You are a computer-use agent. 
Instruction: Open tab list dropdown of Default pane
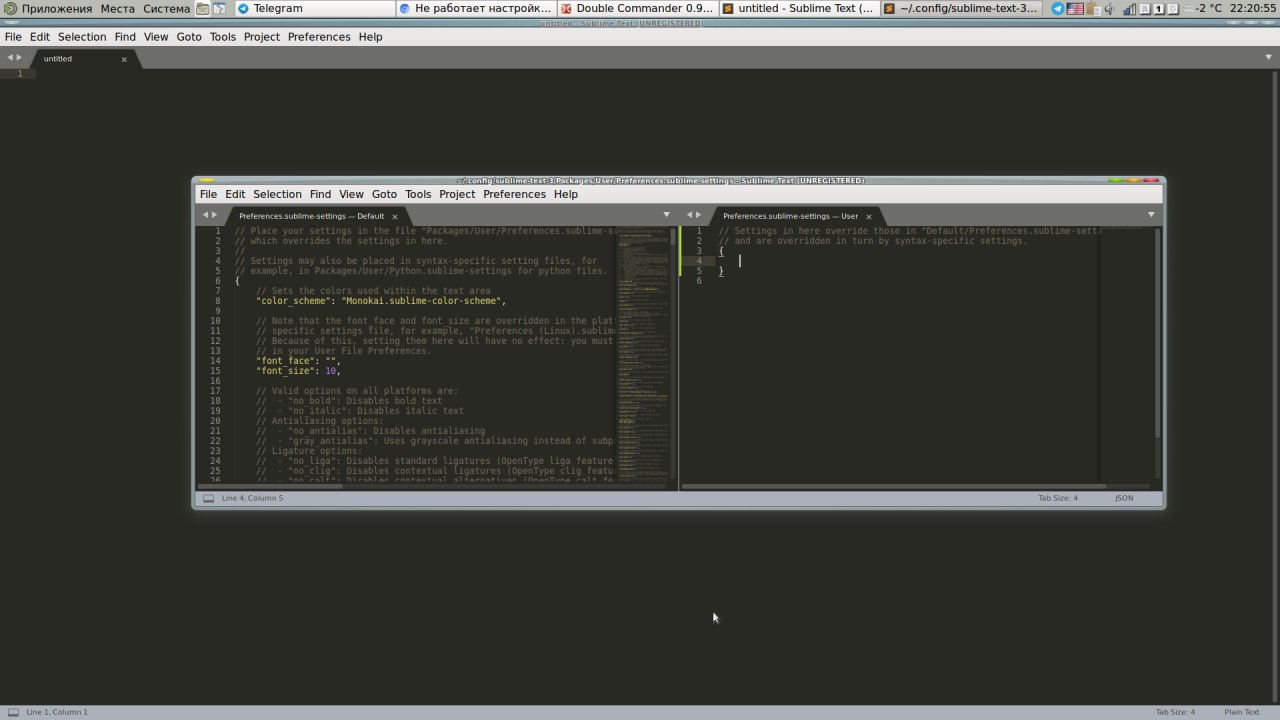[x=666, y=215]
